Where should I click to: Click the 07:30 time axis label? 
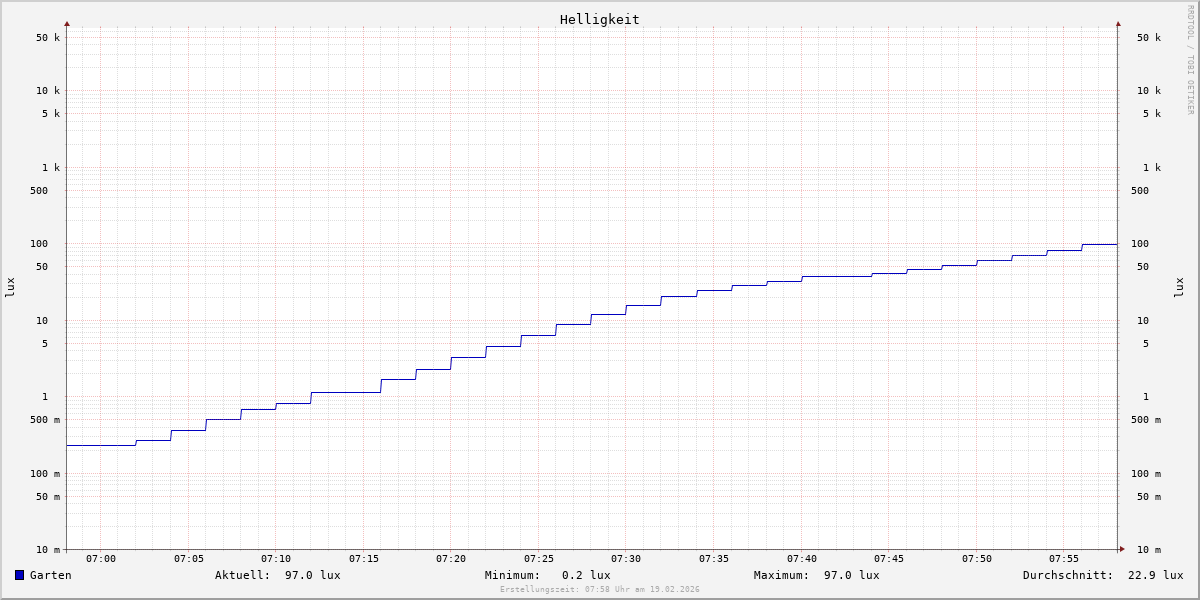tap(626, 559)
